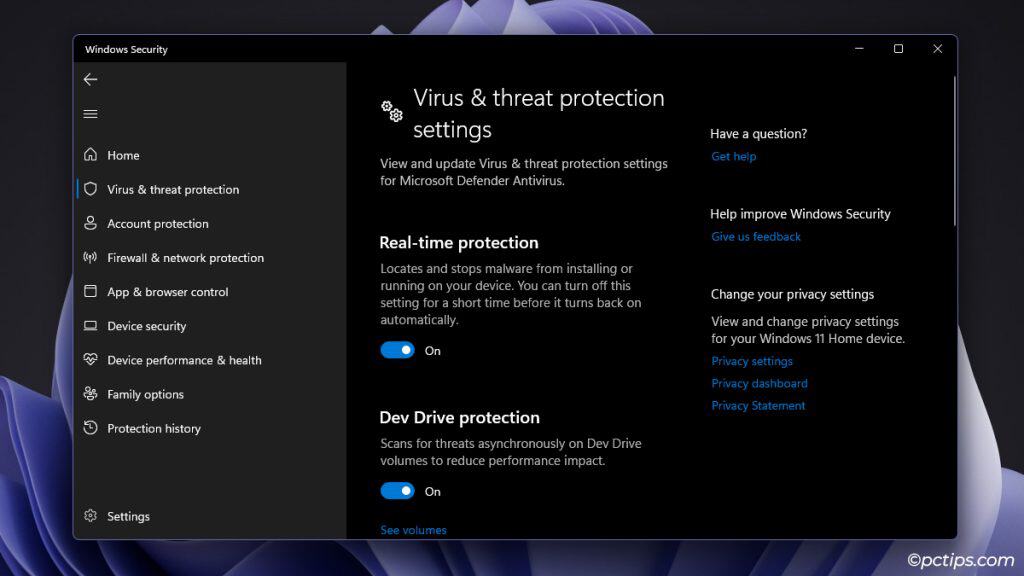The width and height of the screenshot is (1024, 576).
Task: Select the Virus & threat protection shield icon
Action: click(x=90, y=189)
